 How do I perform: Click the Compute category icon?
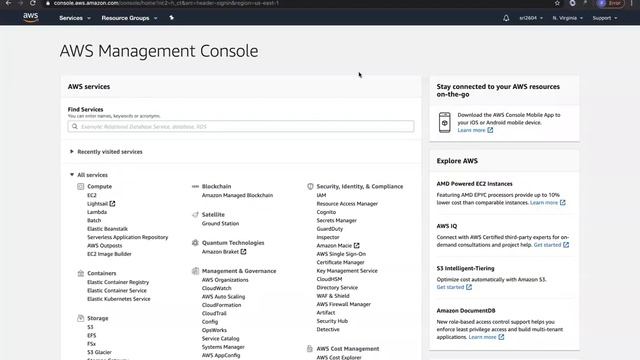click(80, 187)
